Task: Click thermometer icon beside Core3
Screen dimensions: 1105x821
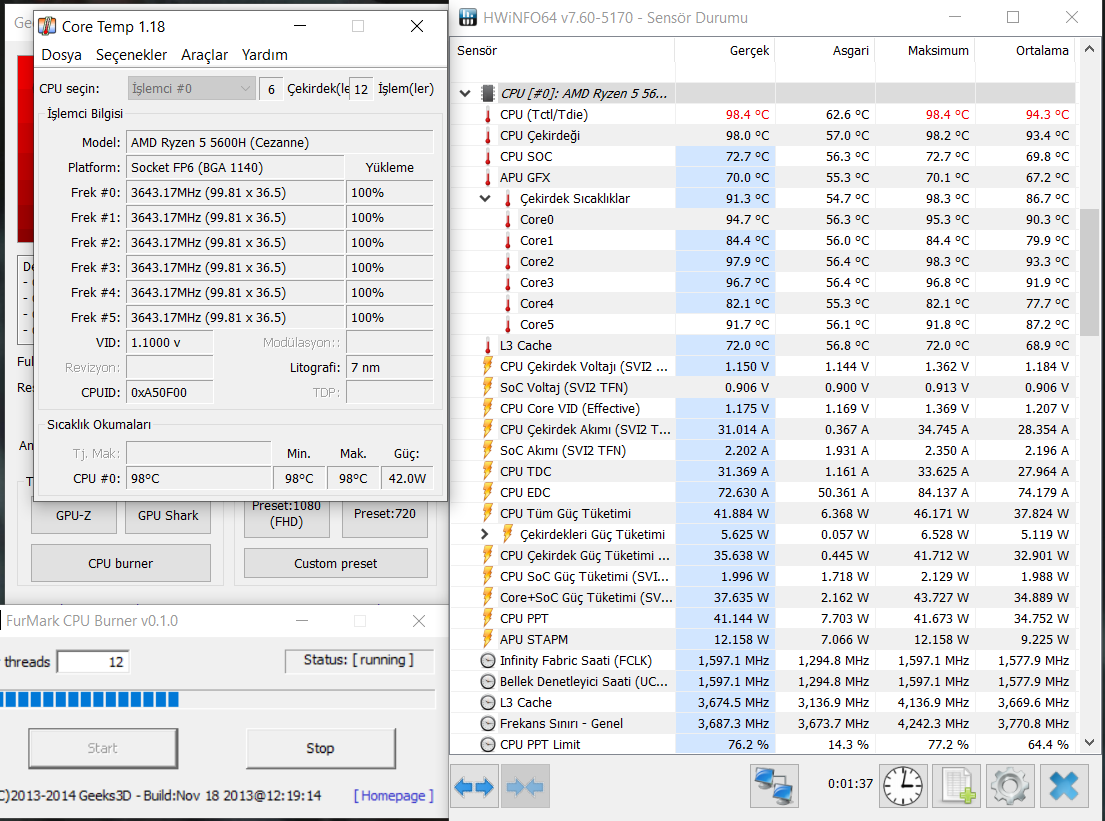Action: coord(508,283)
